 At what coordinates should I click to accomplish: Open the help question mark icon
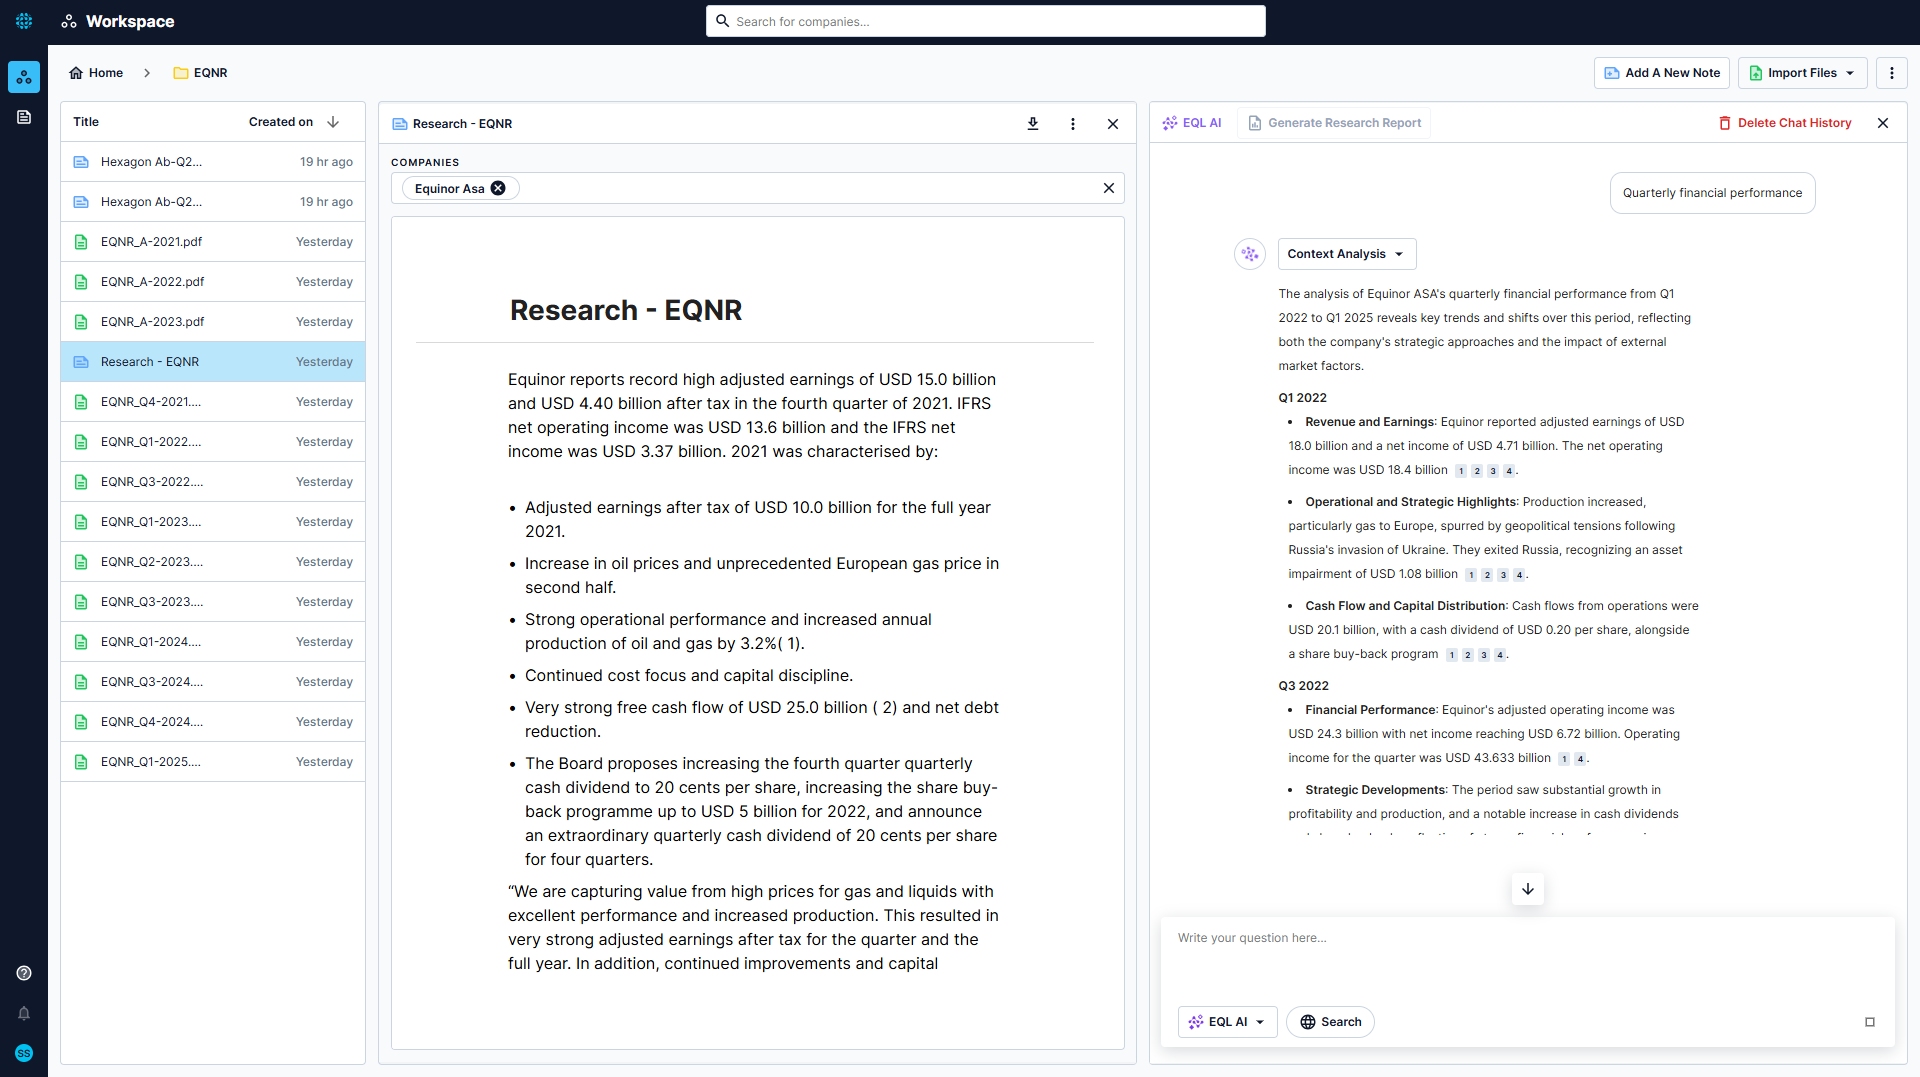(x=24, y=973)
